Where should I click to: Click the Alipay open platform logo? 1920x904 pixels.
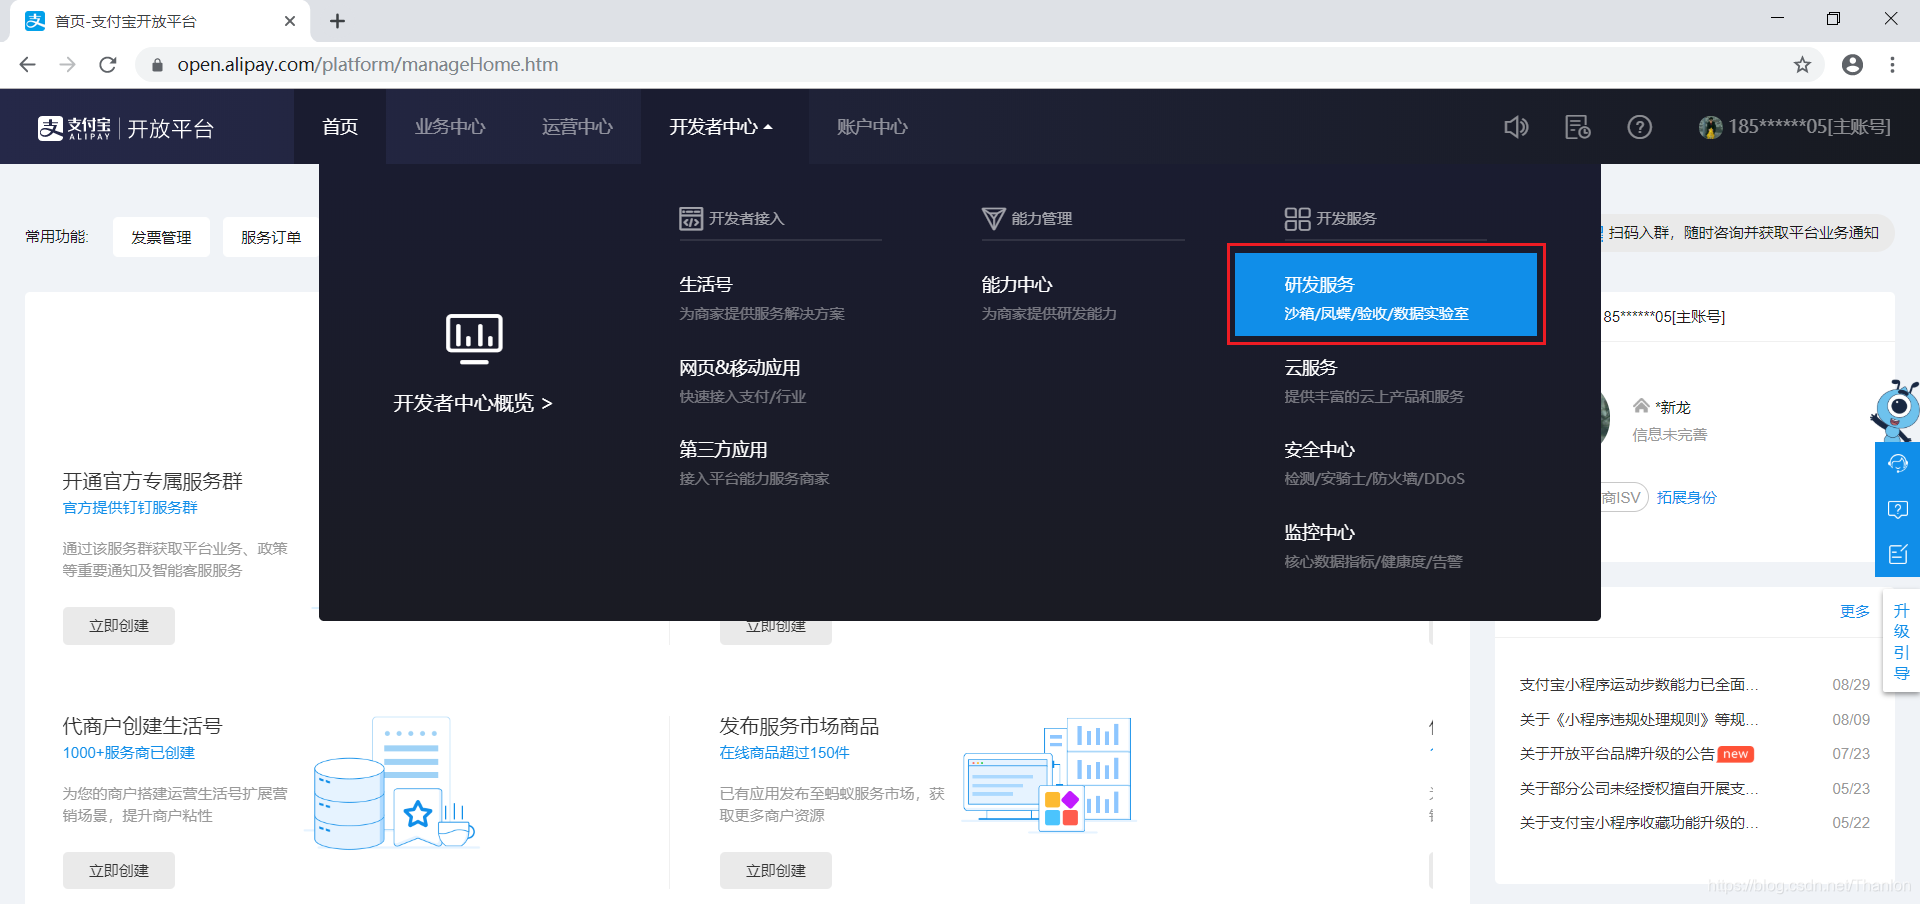pos(126,128)
